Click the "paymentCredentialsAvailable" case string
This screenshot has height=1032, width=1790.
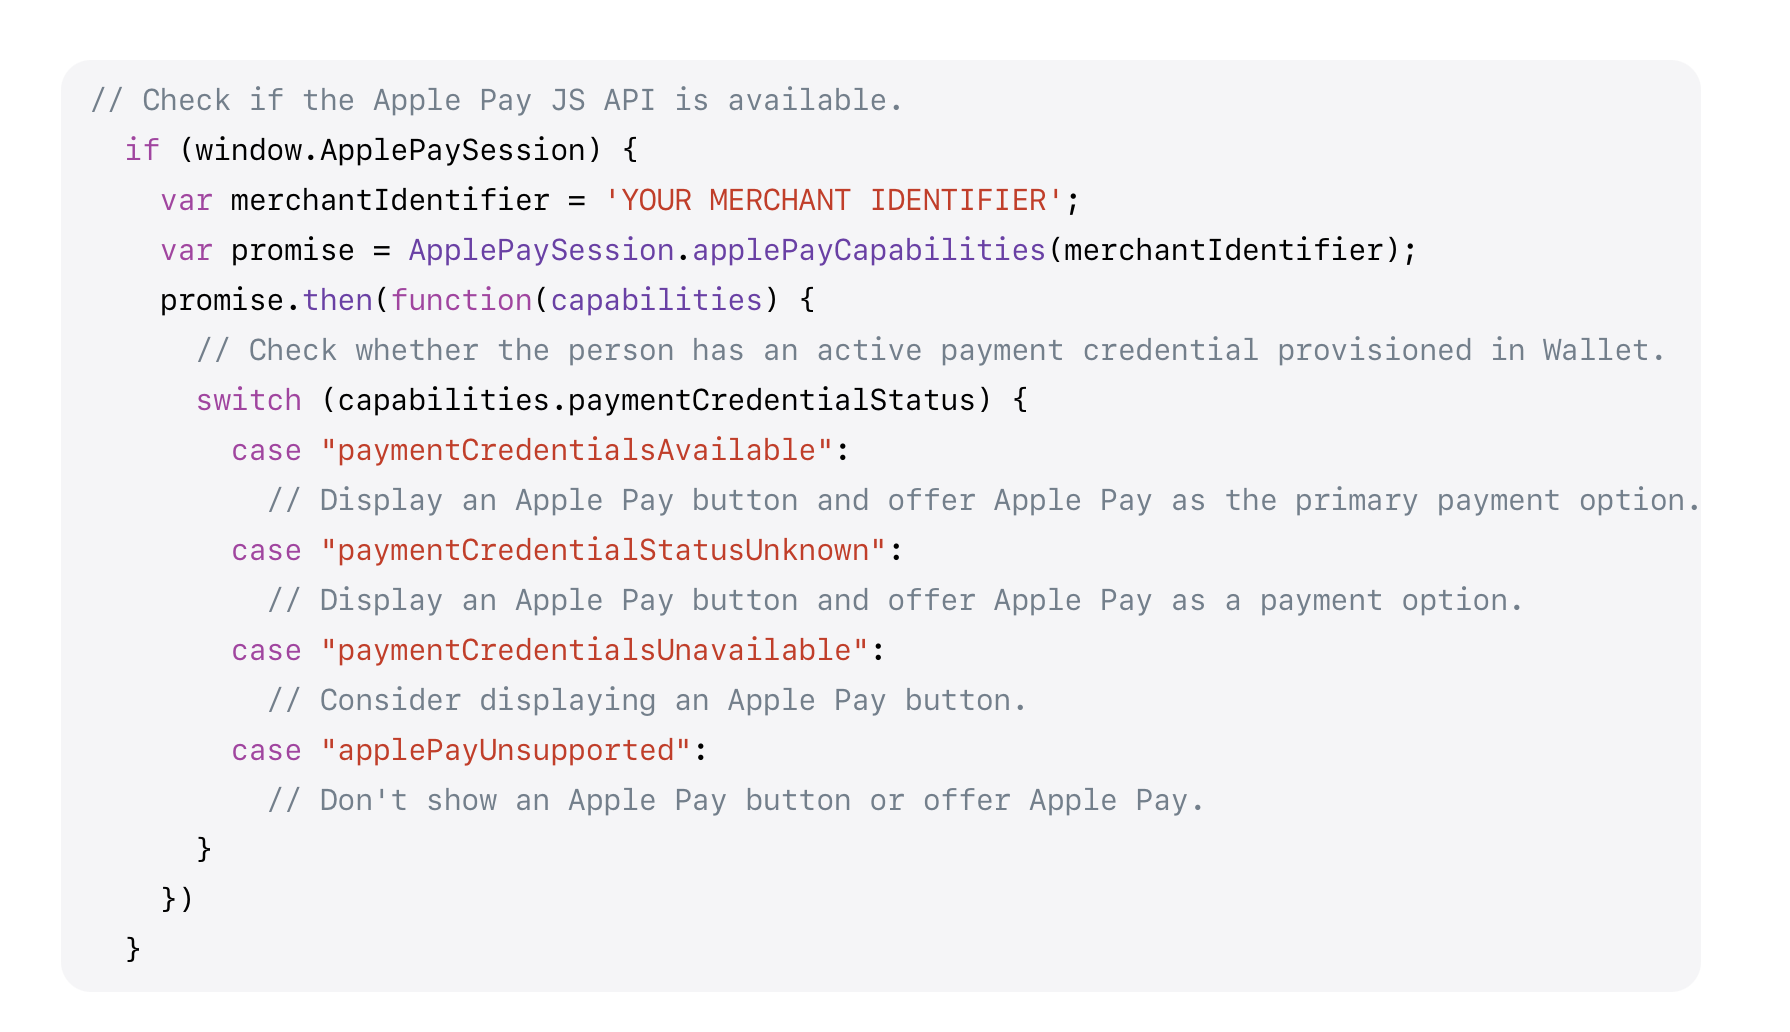pyautogui.click(x=576, y=450)
